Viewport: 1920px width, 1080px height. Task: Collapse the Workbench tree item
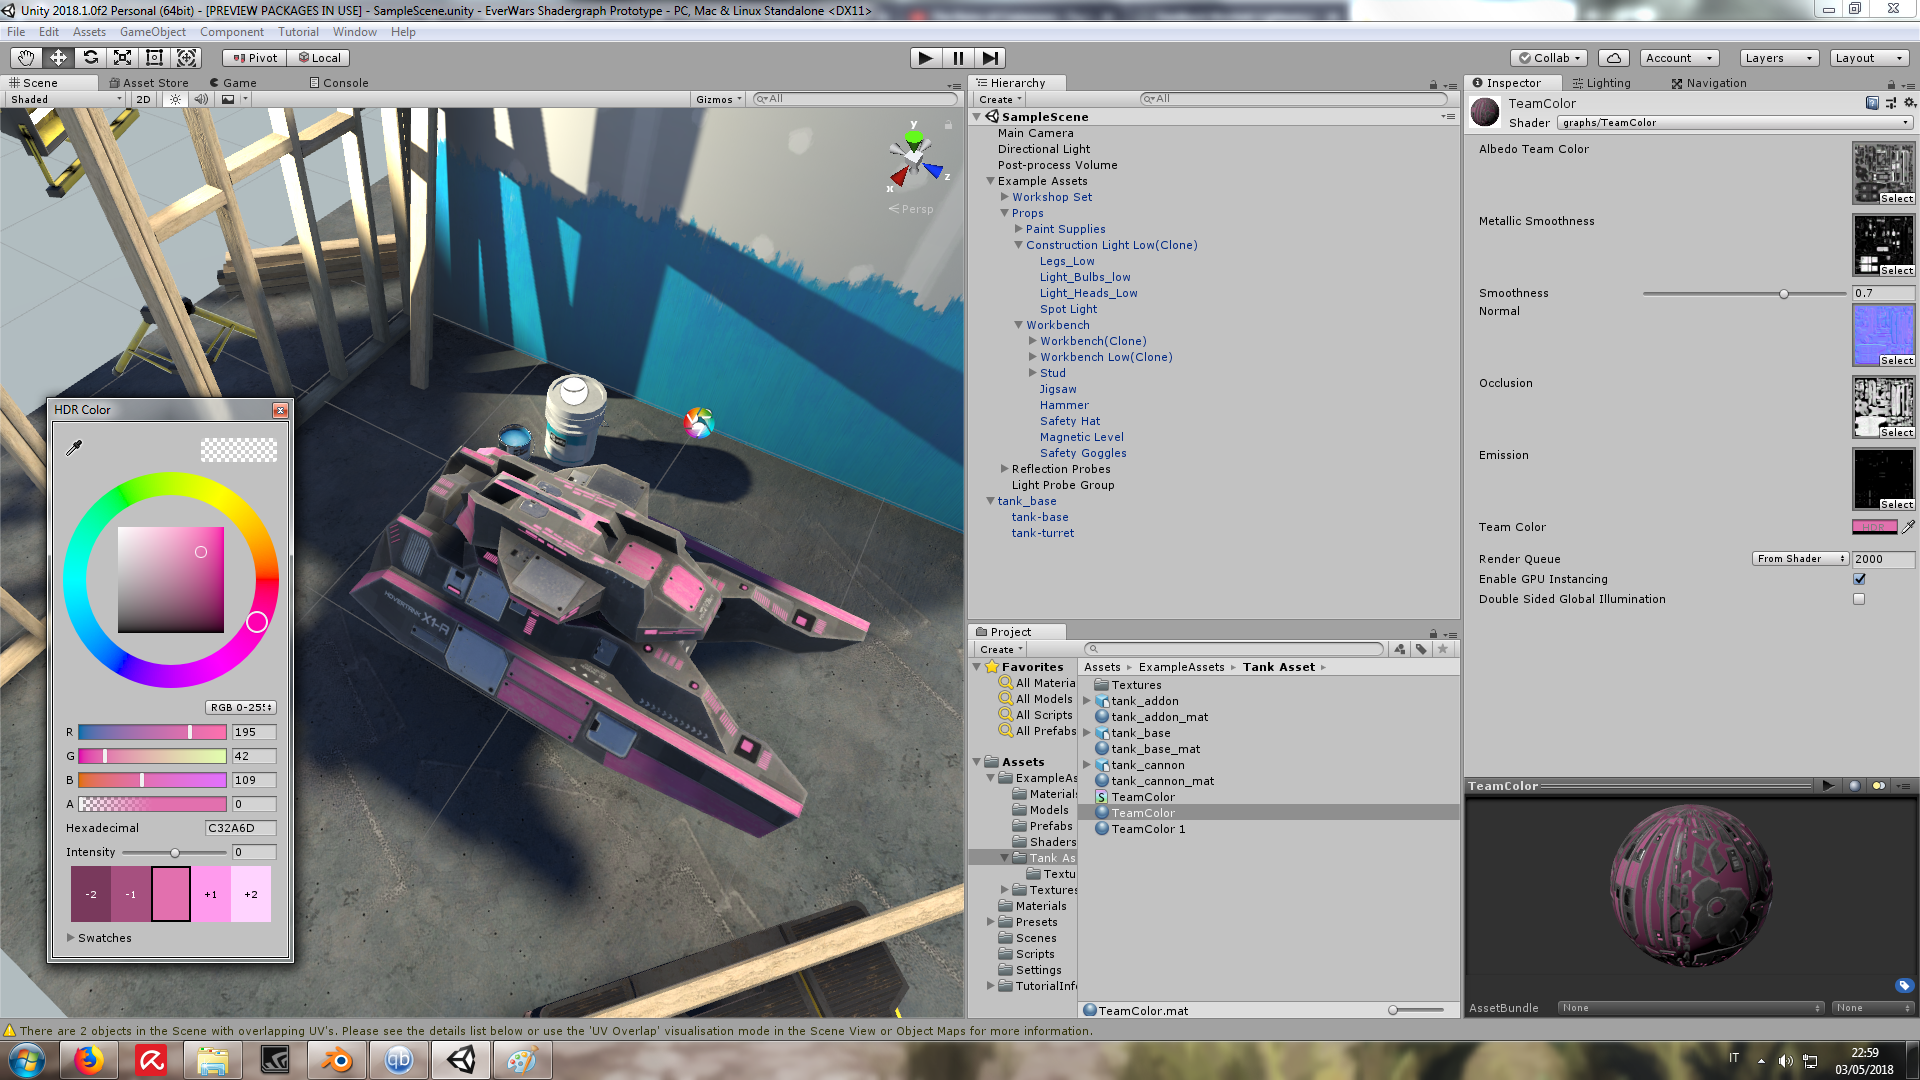tap(1019, 325)
